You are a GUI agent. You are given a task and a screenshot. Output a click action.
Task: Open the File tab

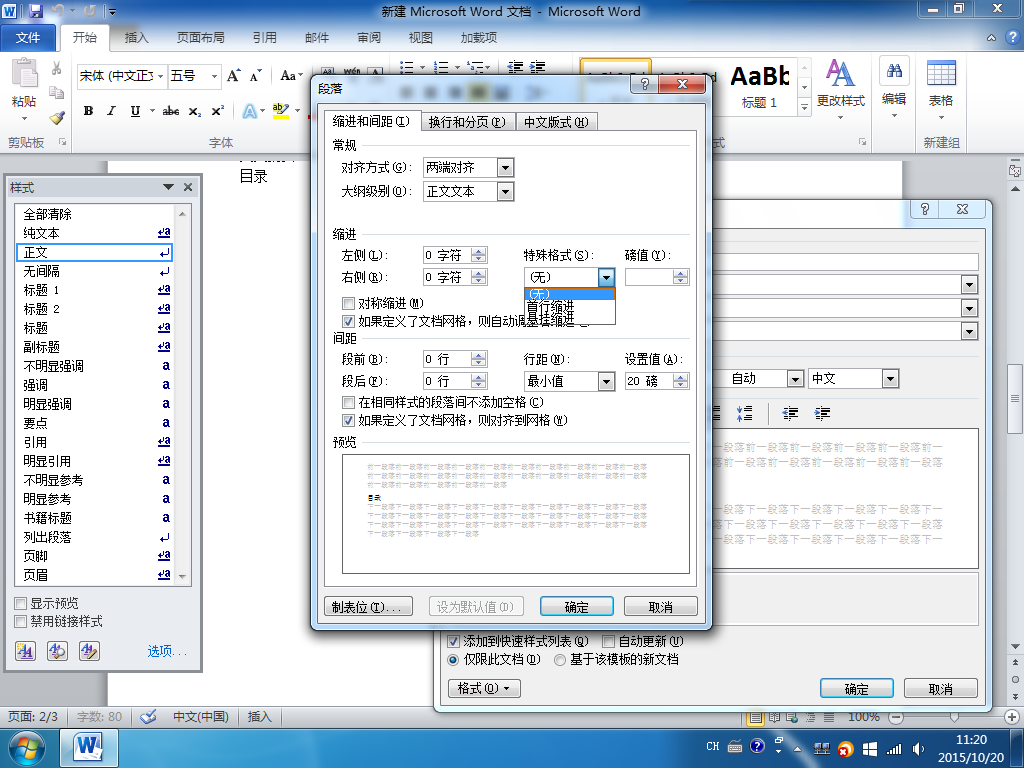(28, 38)
